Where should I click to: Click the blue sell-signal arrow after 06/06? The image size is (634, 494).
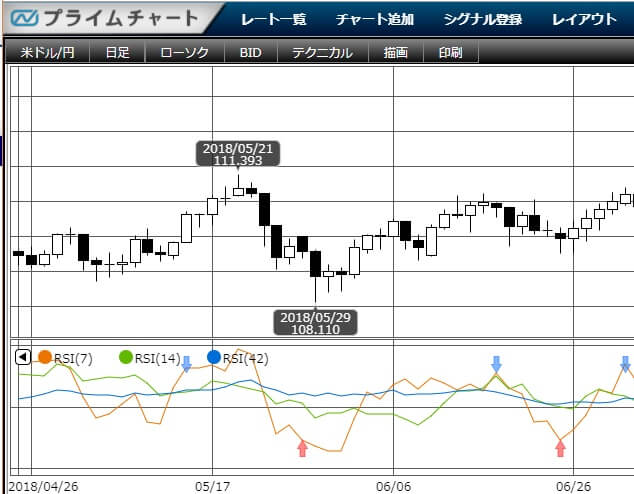click(x=497, y=364)
